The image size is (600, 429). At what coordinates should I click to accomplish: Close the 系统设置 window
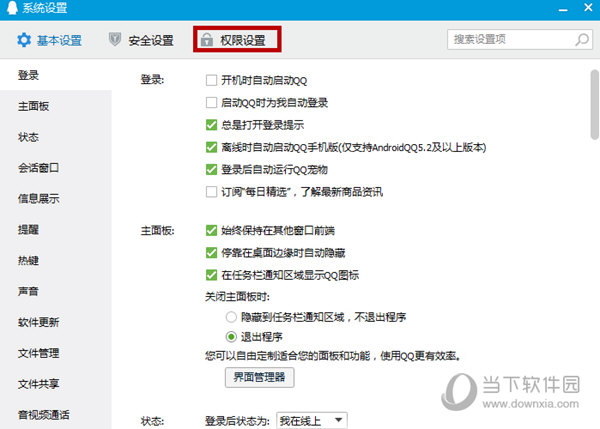(x=589, y=7)
